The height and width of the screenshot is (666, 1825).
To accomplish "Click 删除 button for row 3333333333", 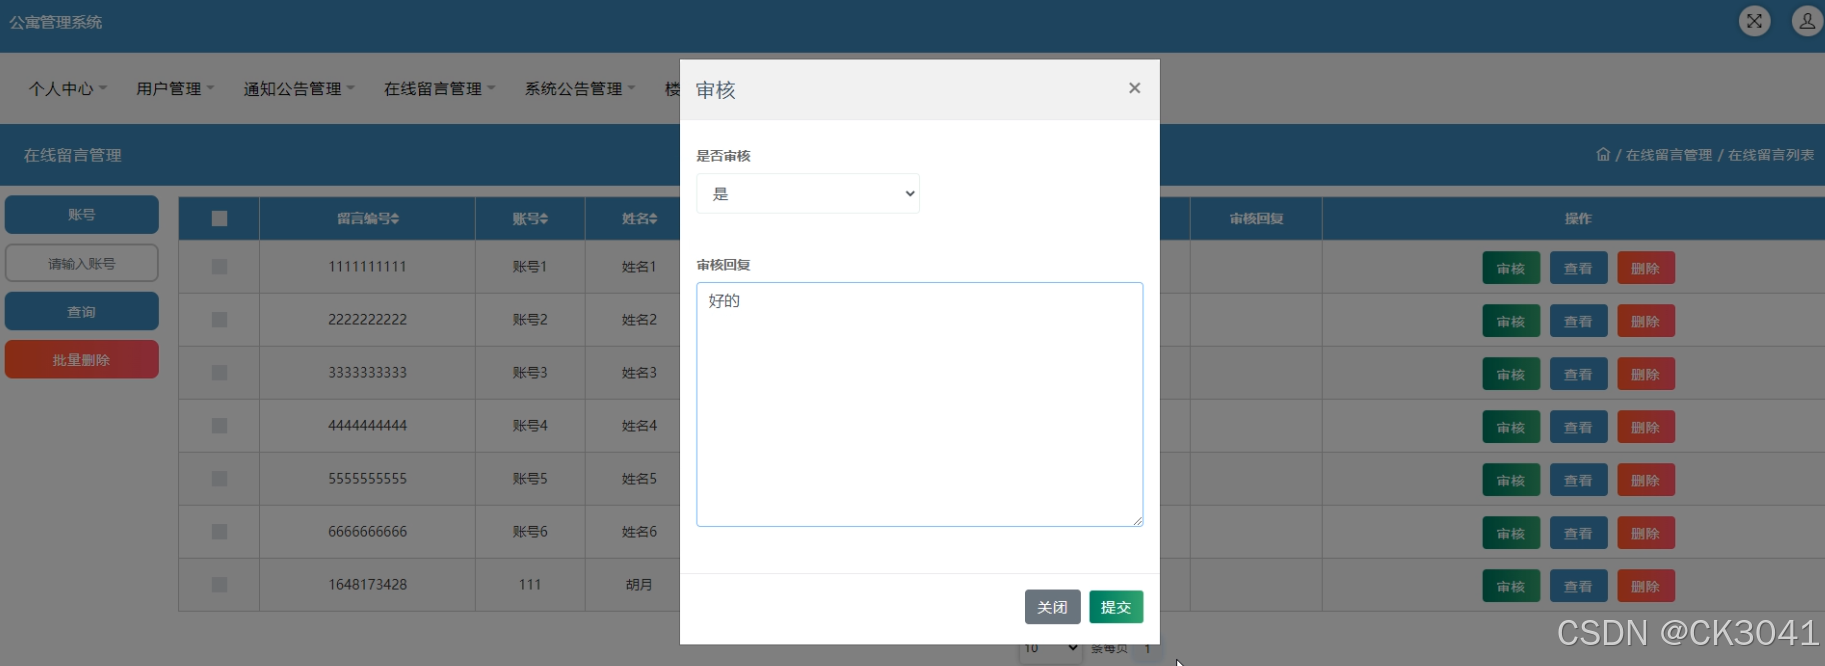I will (1646, 374).
